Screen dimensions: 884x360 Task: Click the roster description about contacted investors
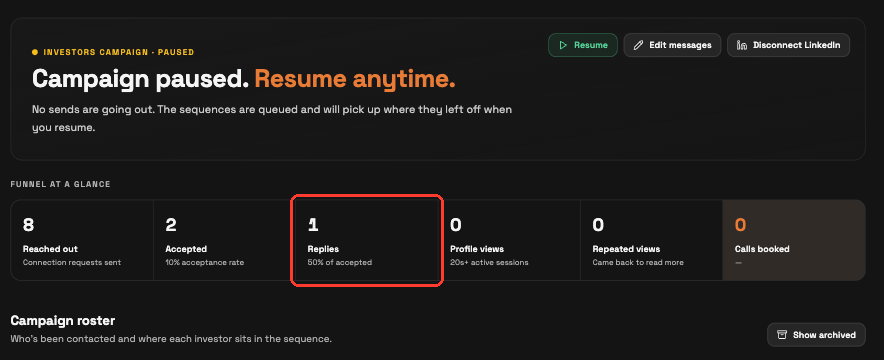[x=171, y=339]
